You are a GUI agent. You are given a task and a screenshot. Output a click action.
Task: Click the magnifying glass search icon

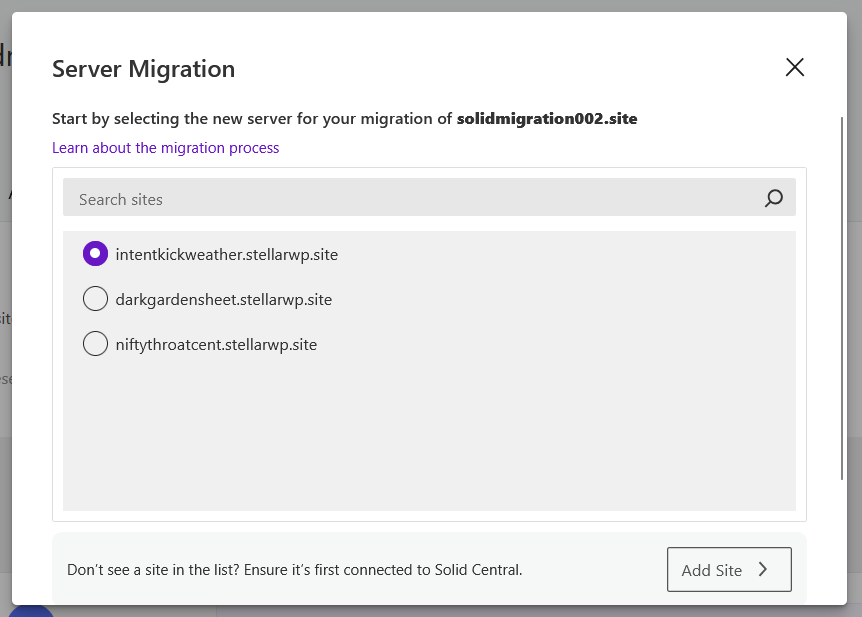(x=773, y=199)
